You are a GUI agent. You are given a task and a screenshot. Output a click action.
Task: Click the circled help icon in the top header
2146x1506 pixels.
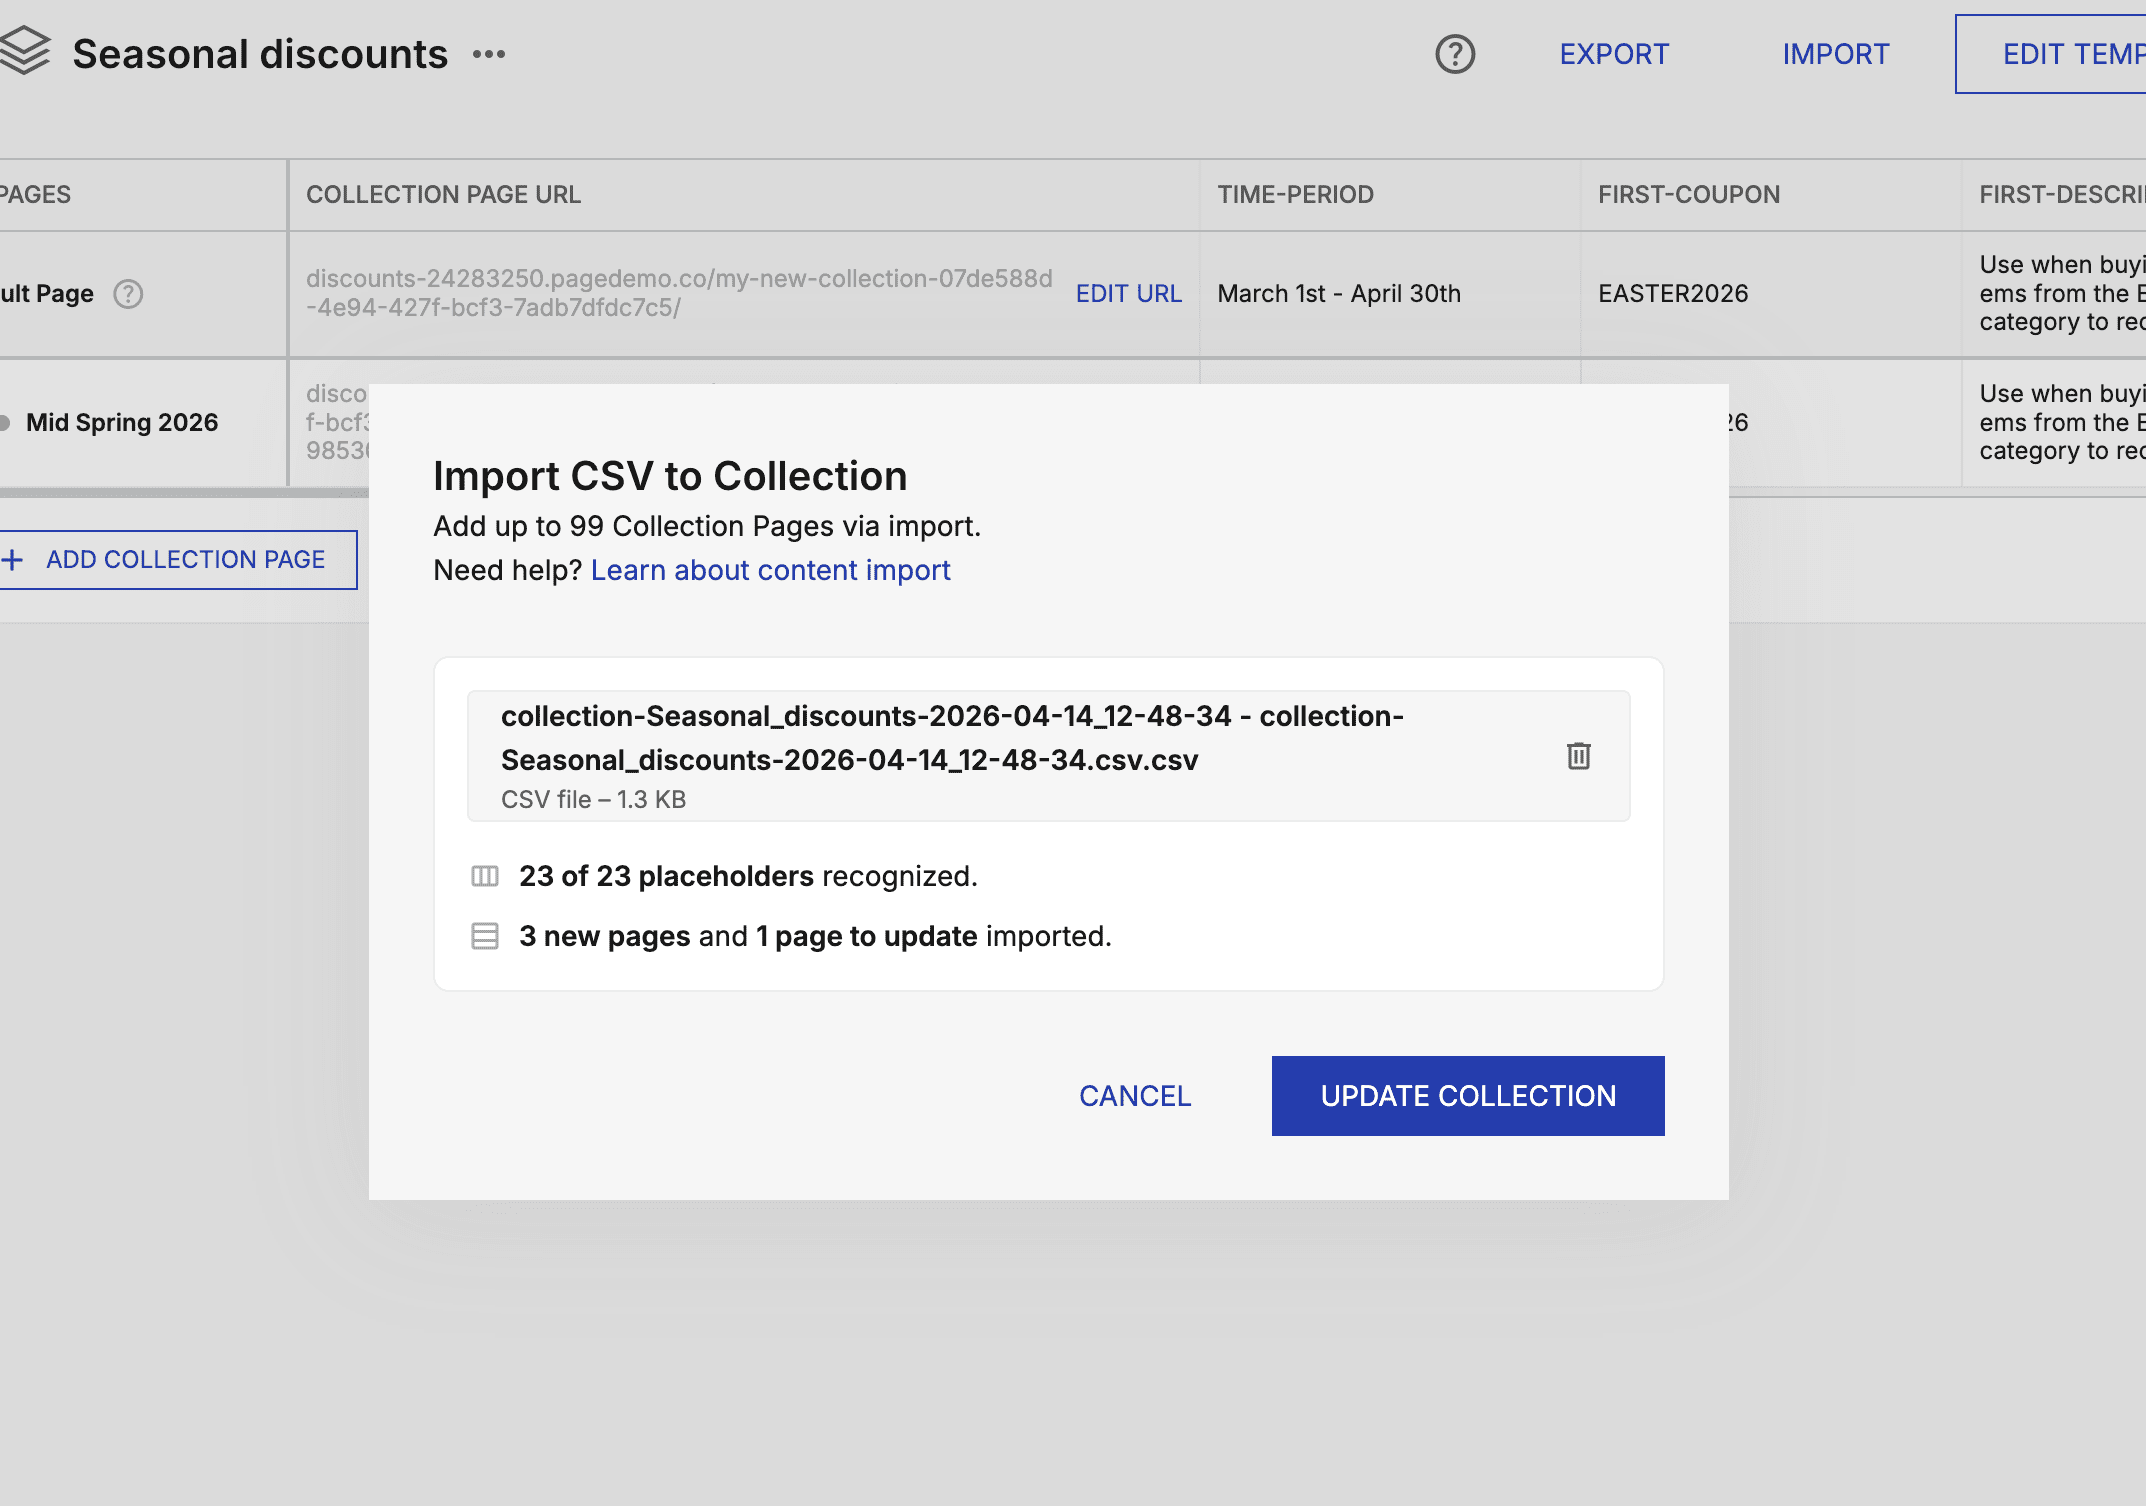pos(1455,55)
